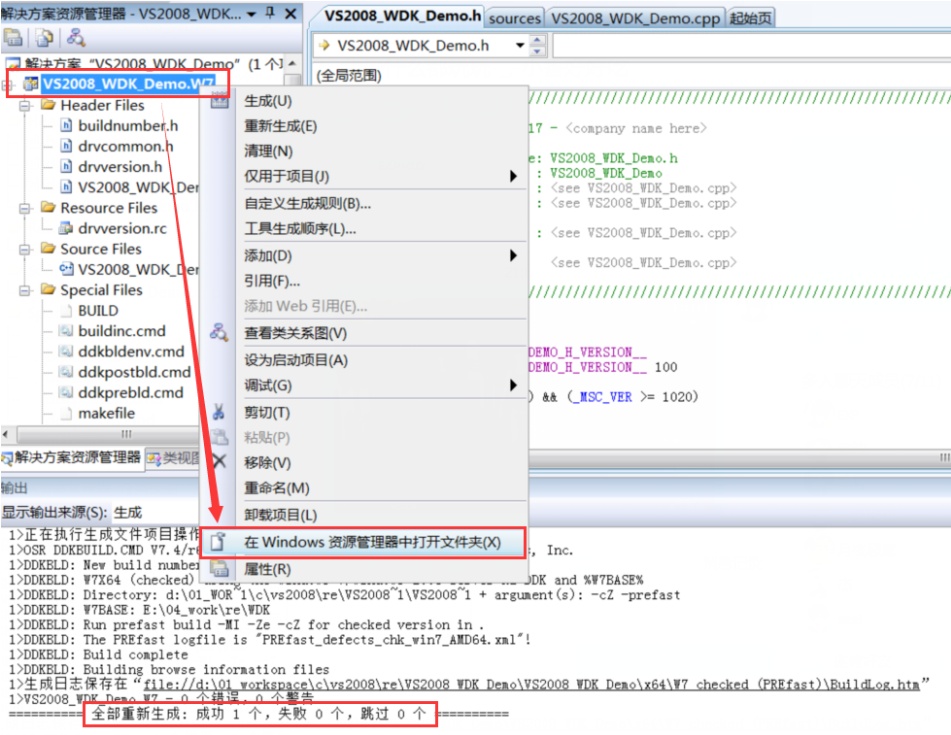Image resolution: width=951 pixels, height=735 pixels.
Task: Close the Solution Explorer panel
Action: [x=291, y=13]
